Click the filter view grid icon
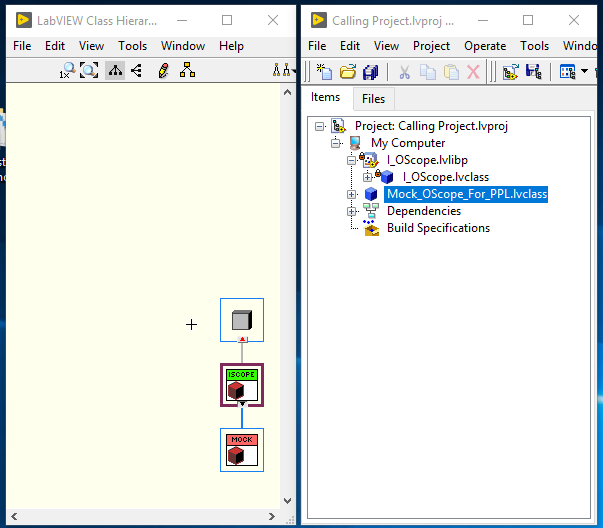603x528 pixels. coord(567,72)
